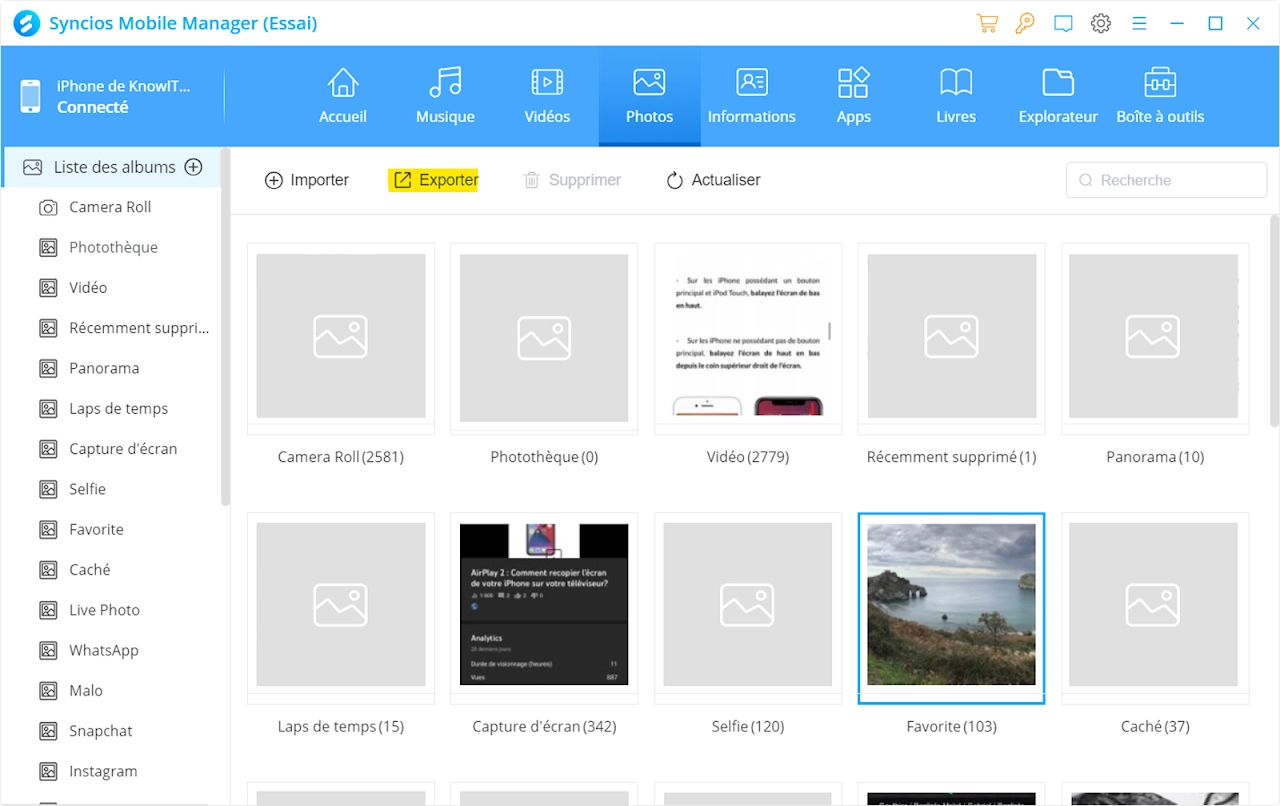The image size is (1280, 806).
Task: Focus the Recherche search field
Action: 1166,180
